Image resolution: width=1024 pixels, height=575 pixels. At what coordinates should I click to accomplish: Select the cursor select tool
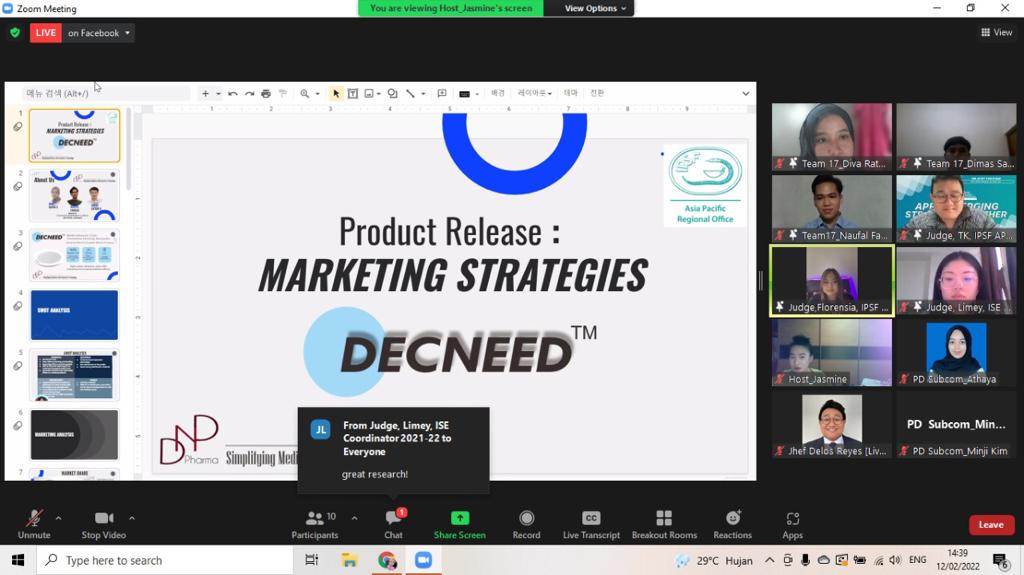[336, 93]
